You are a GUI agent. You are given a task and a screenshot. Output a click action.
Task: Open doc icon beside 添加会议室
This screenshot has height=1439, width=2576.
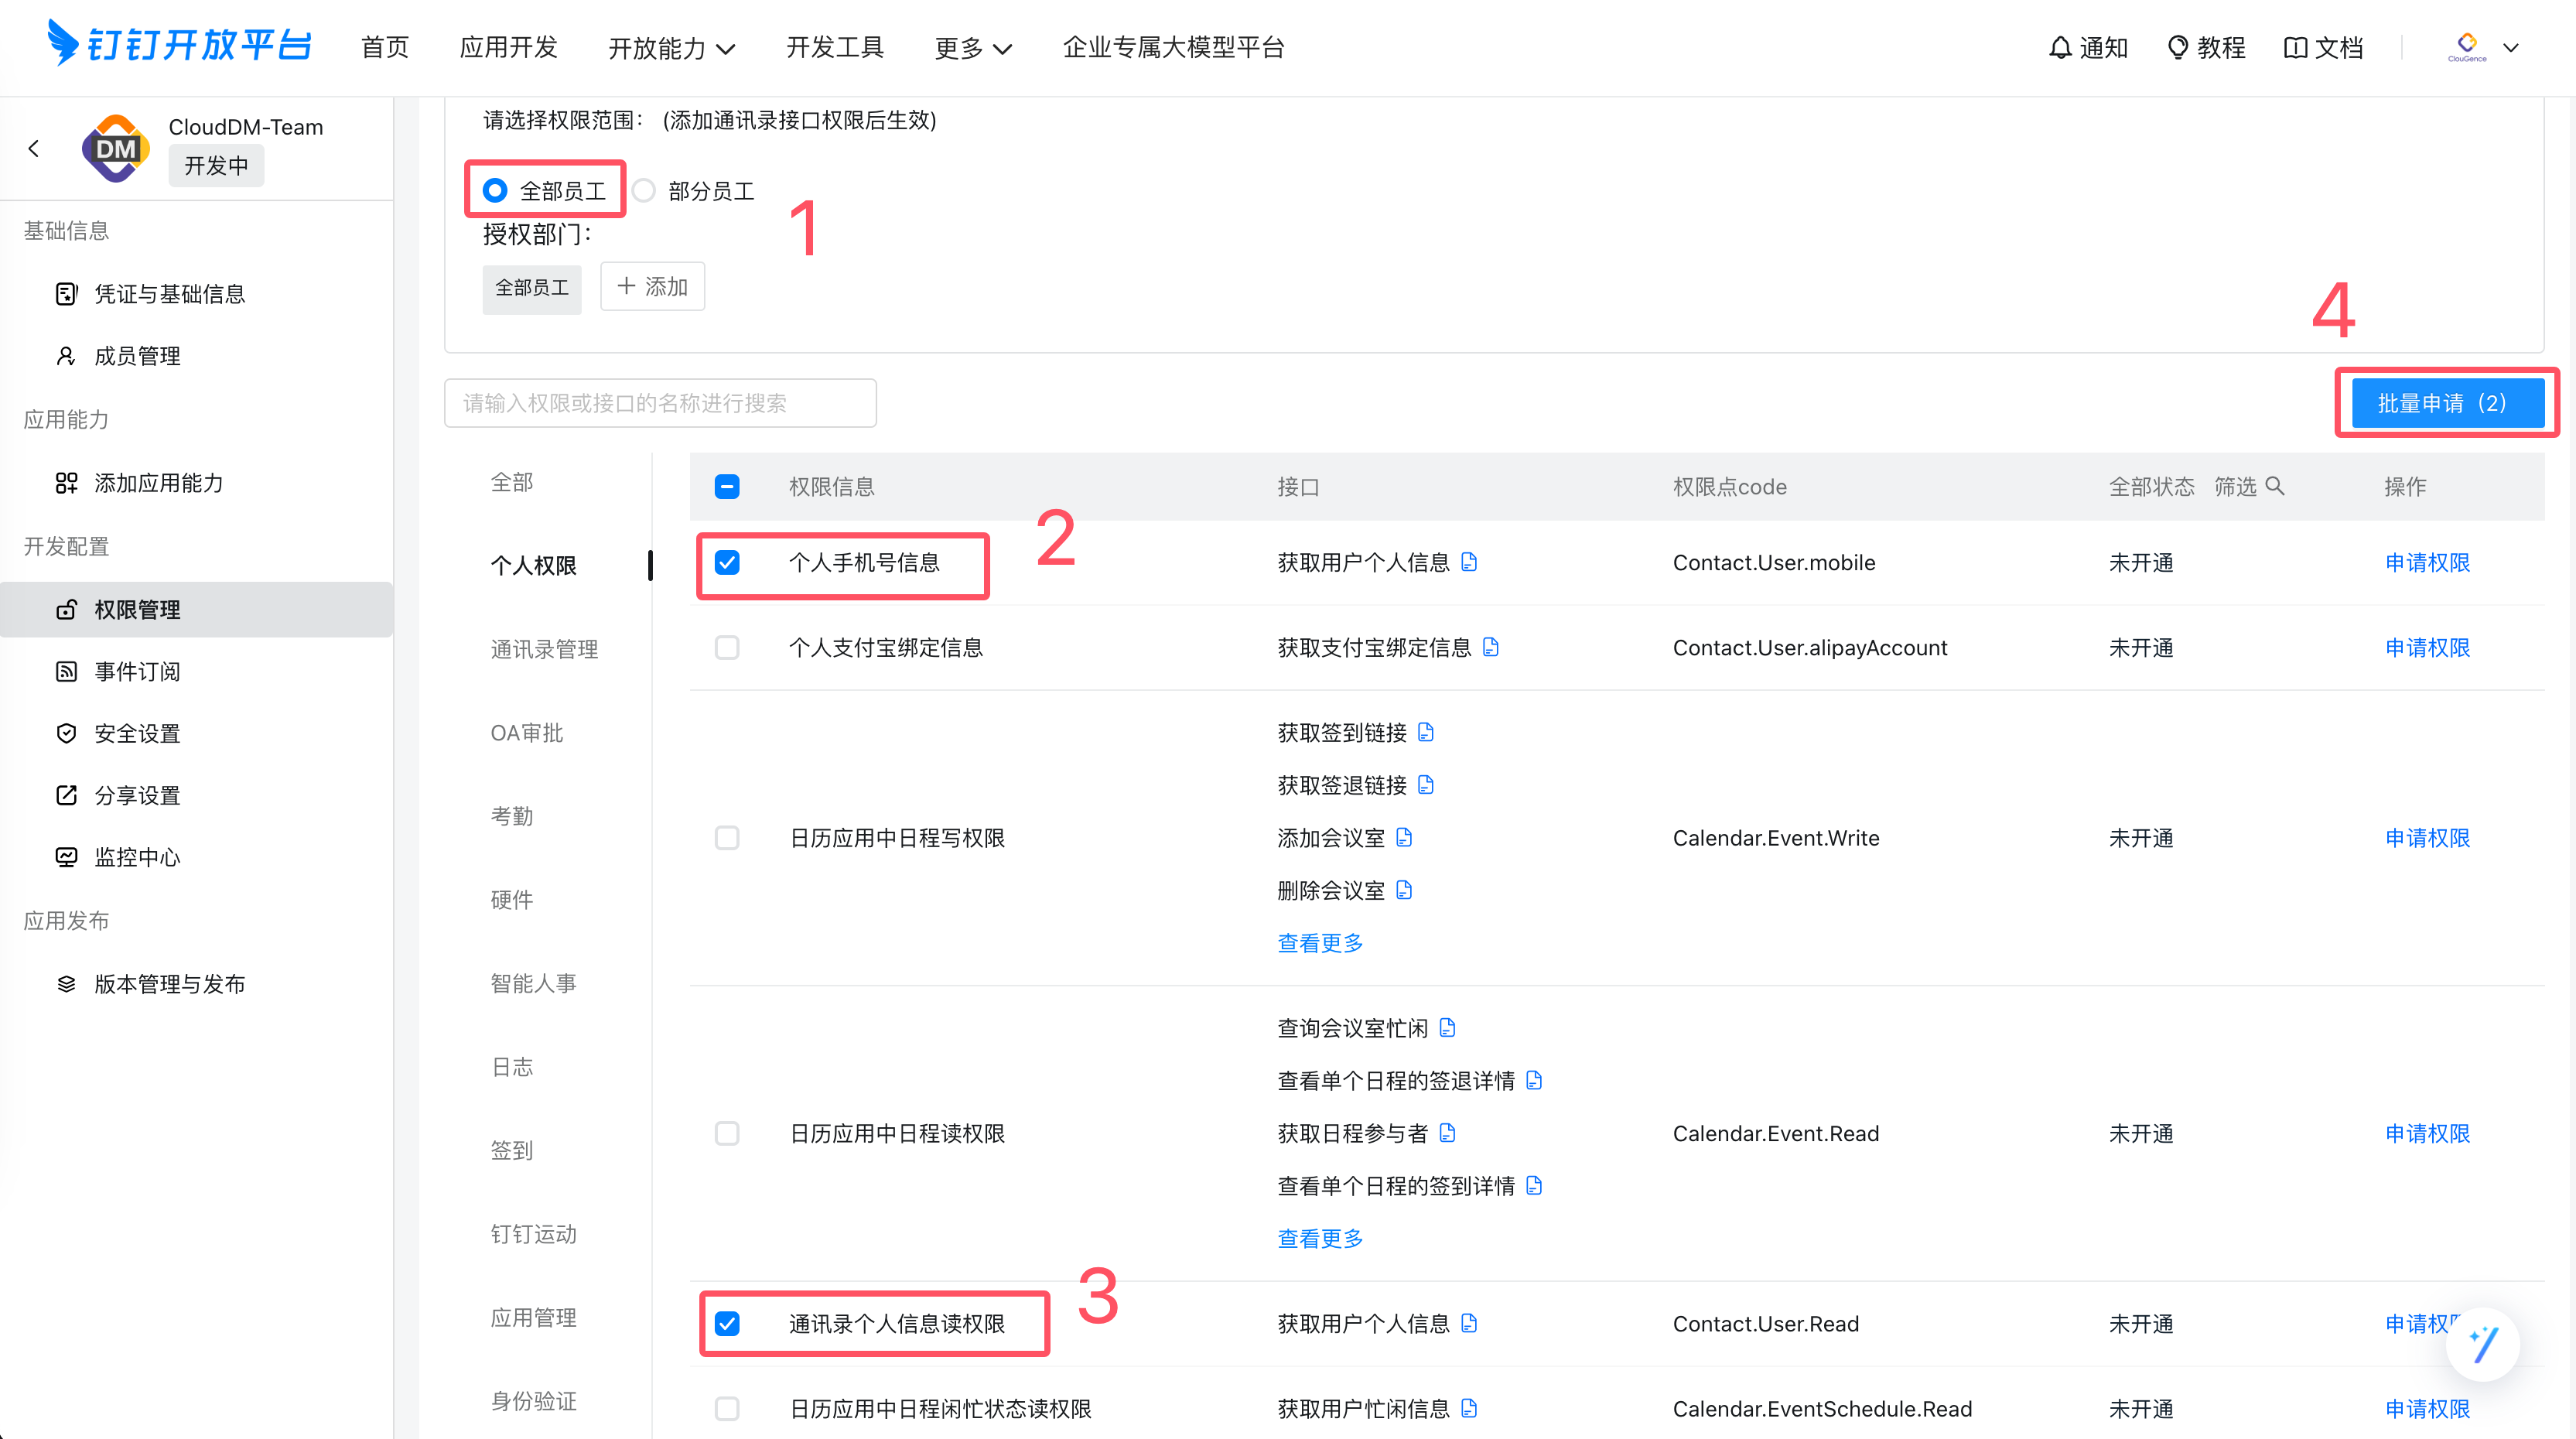tap(1404, 837)
